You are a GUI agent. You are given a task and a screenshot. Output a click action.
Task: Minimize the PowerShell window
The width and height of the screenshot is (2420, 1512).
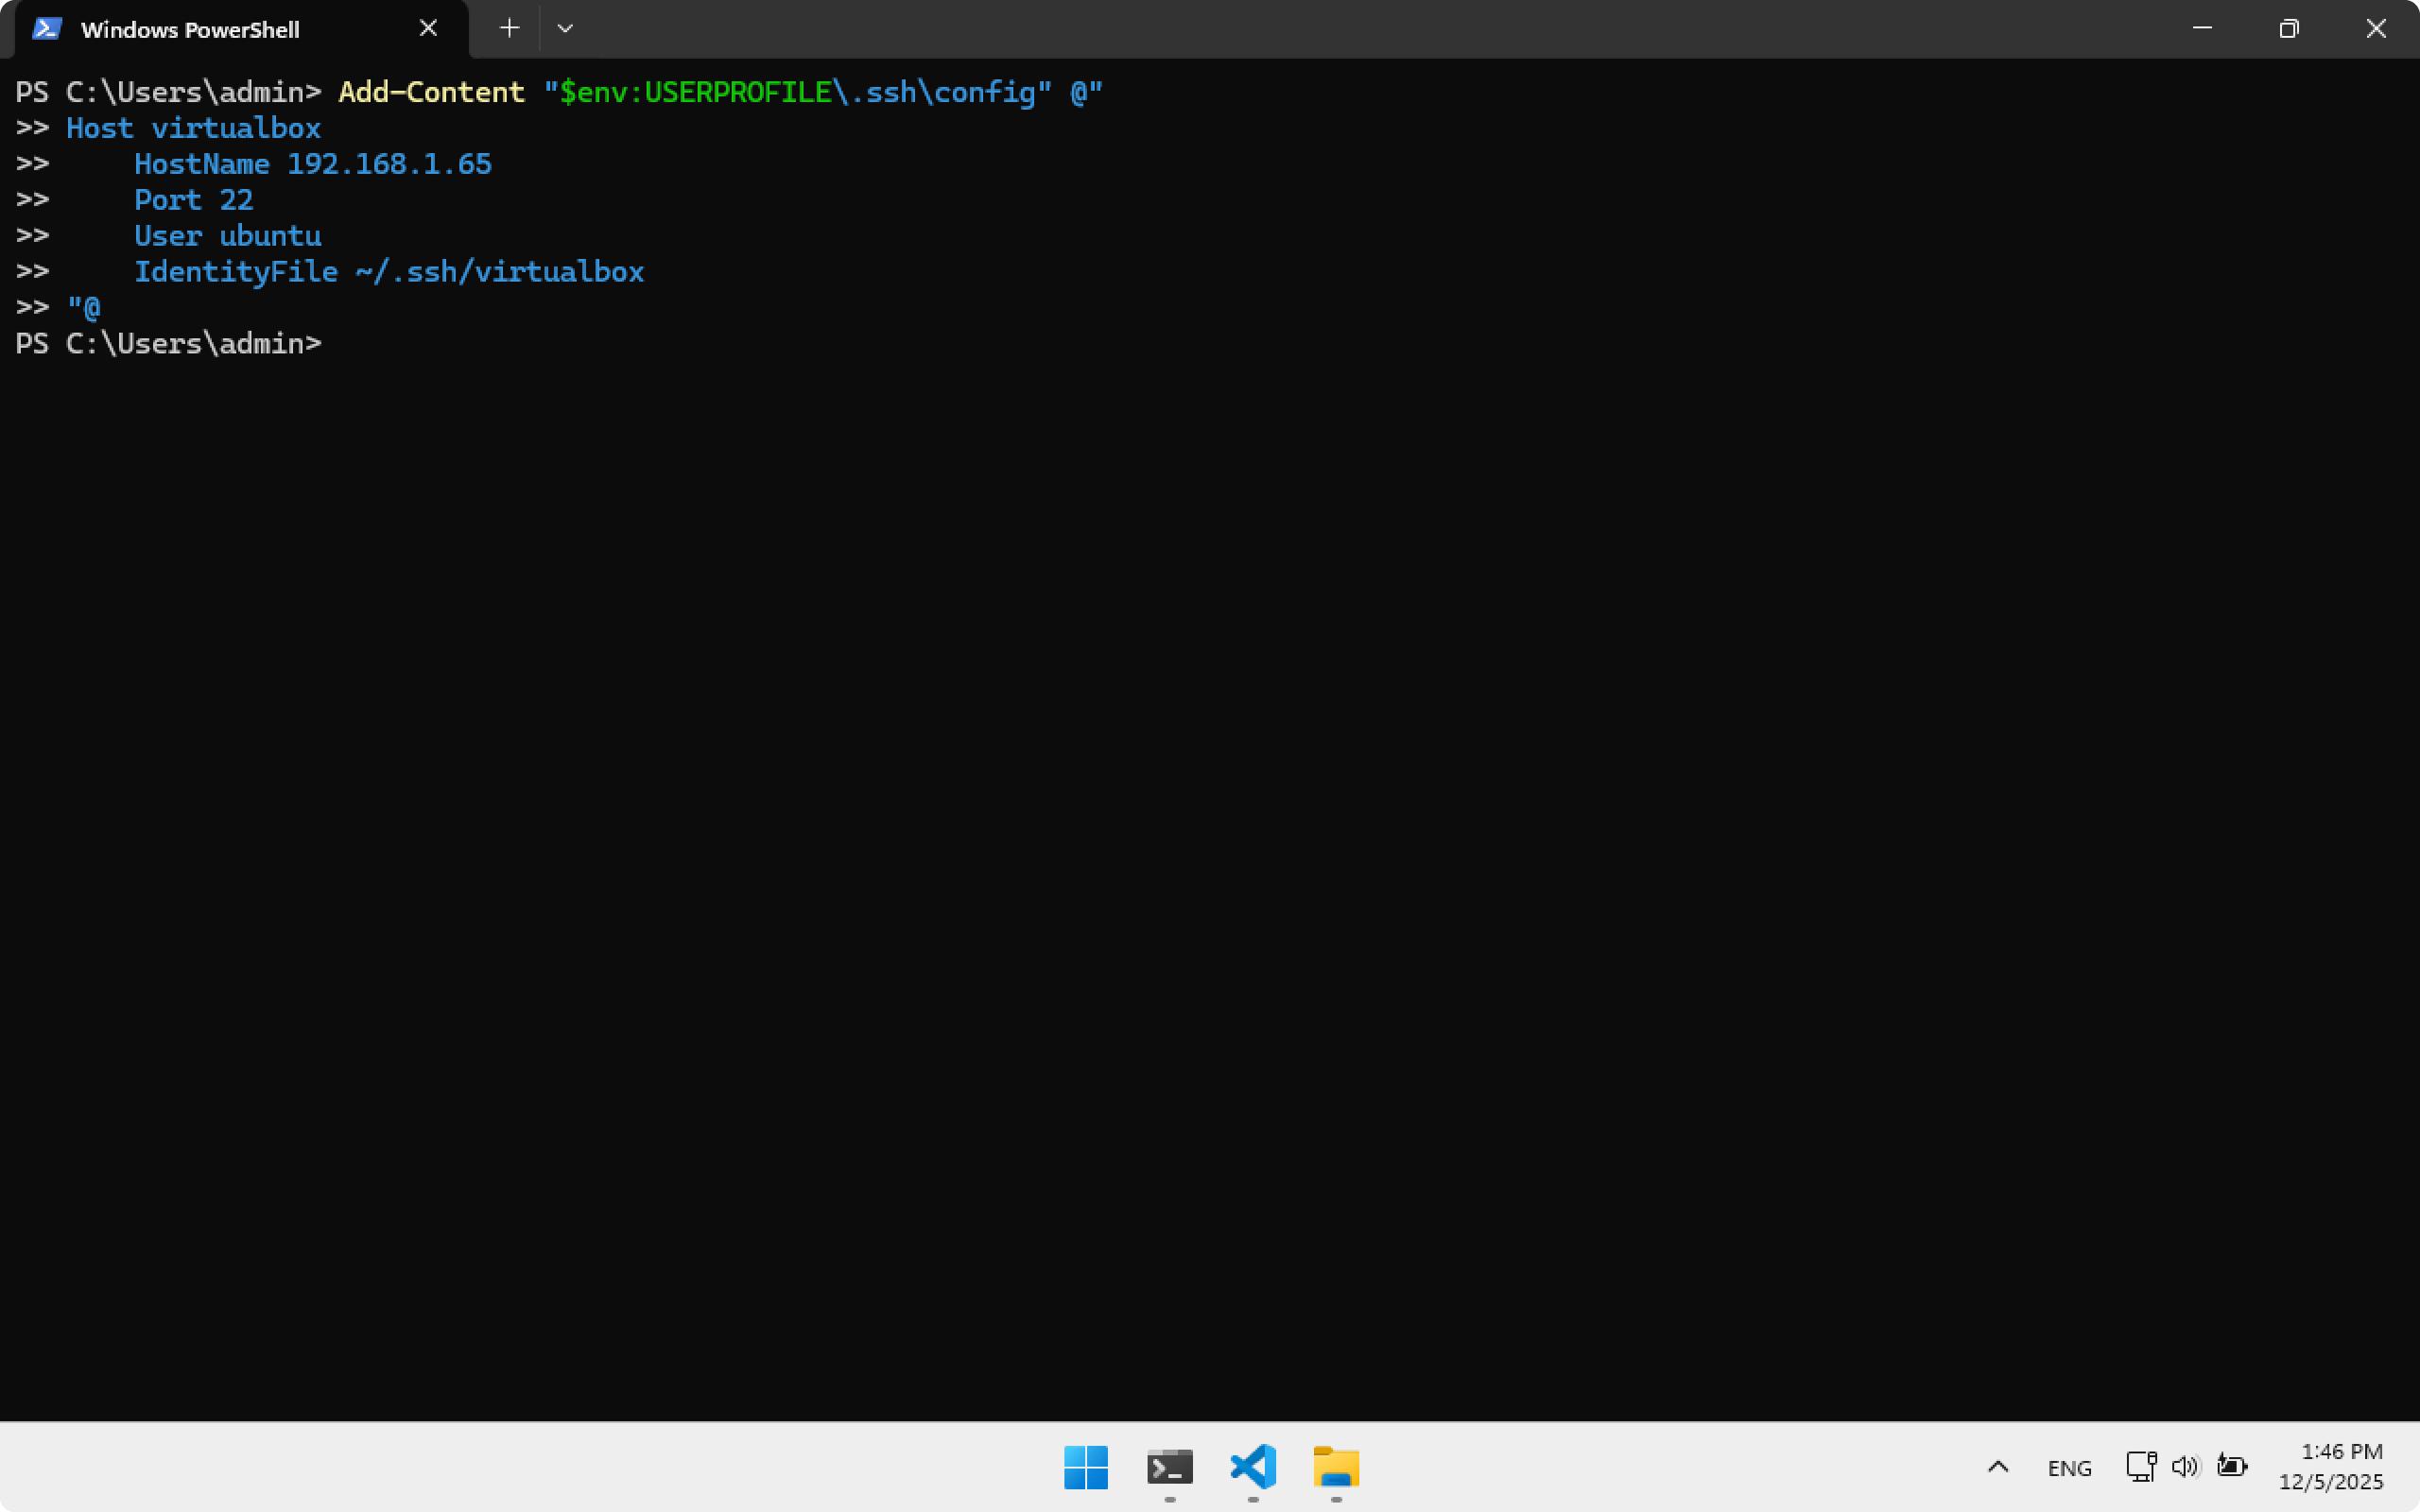pos(2202,28)
